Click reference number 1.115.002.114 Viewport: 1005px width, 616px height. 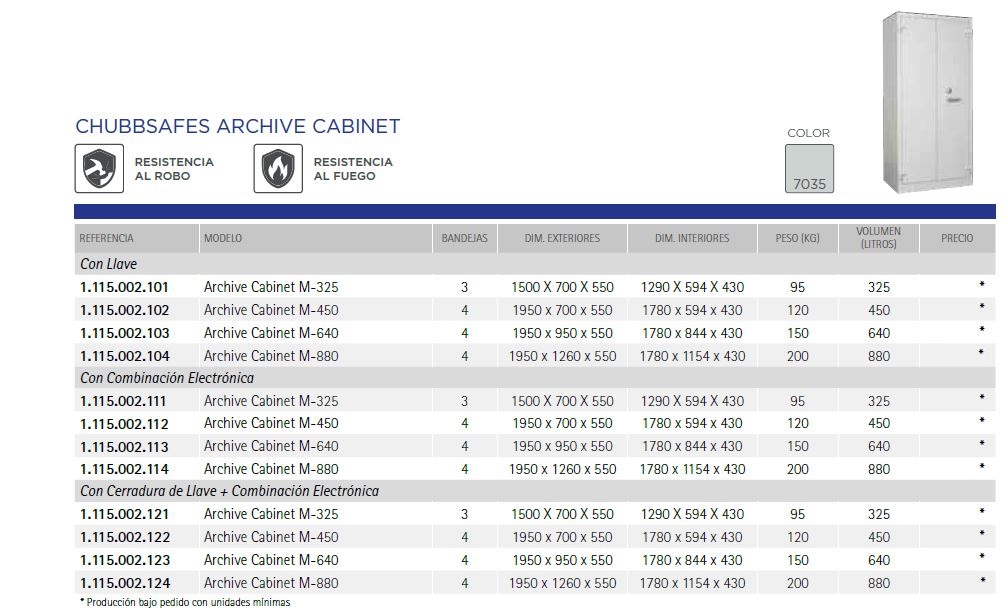125,469
